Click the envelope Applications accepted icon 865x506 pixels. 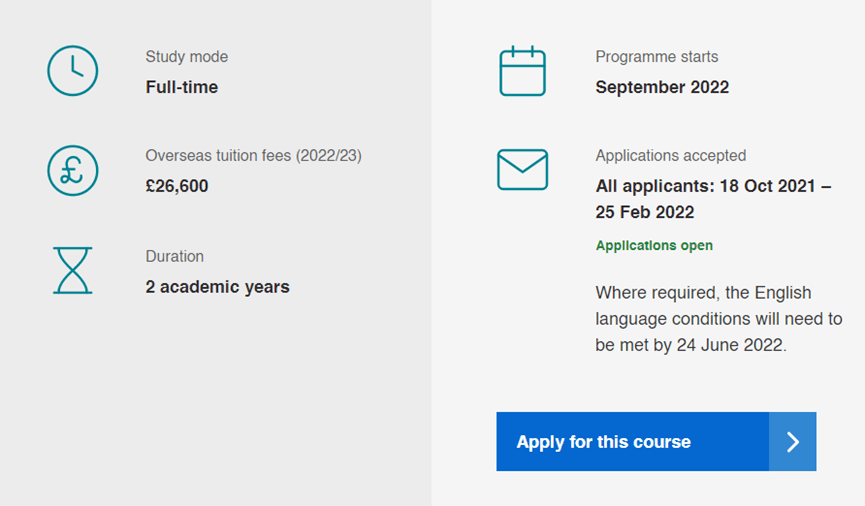pyautogui.click(x=522, y=170)
